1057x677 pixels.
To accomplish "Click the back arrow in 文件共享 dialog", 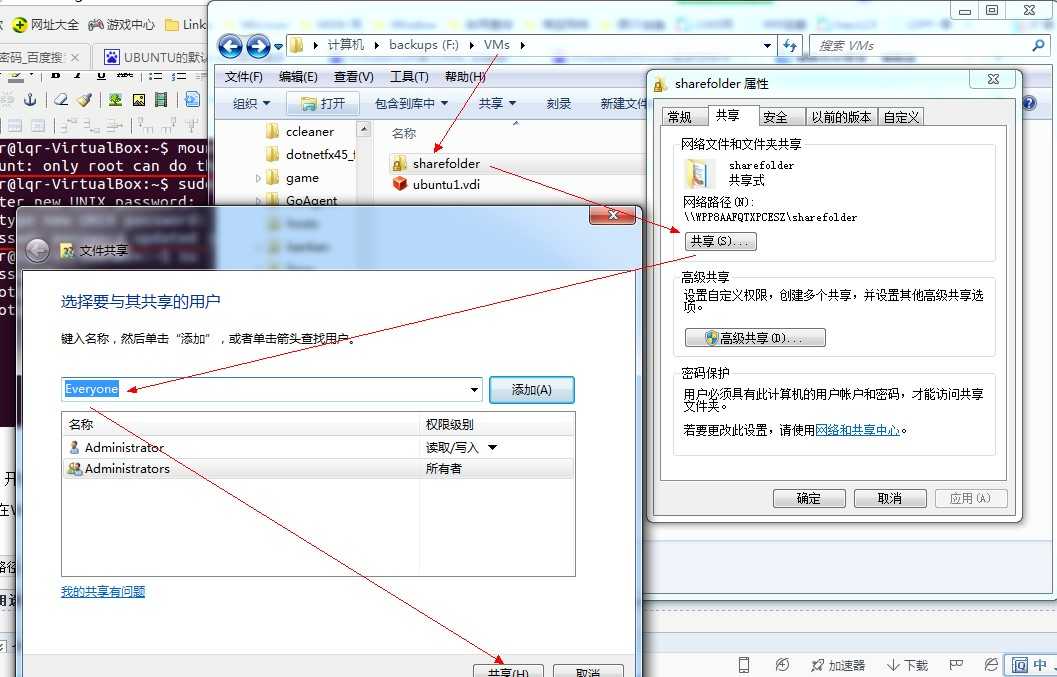I will (x=37, y=250).
